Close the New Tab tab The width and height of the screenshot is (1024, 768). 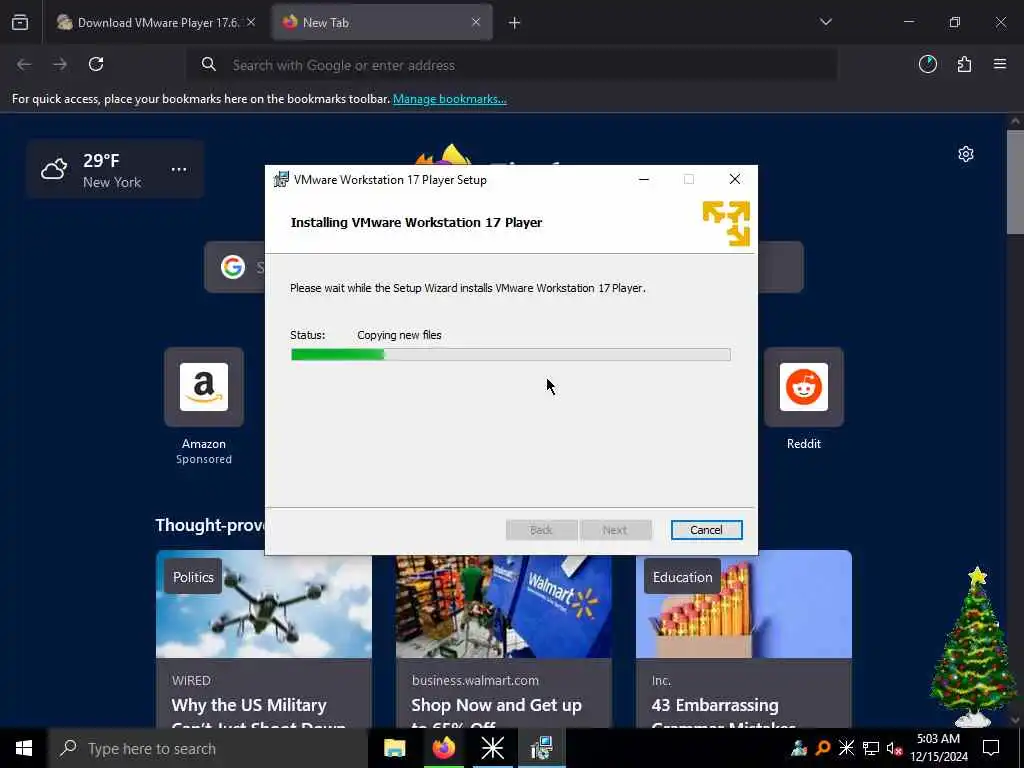click(475, 22)
